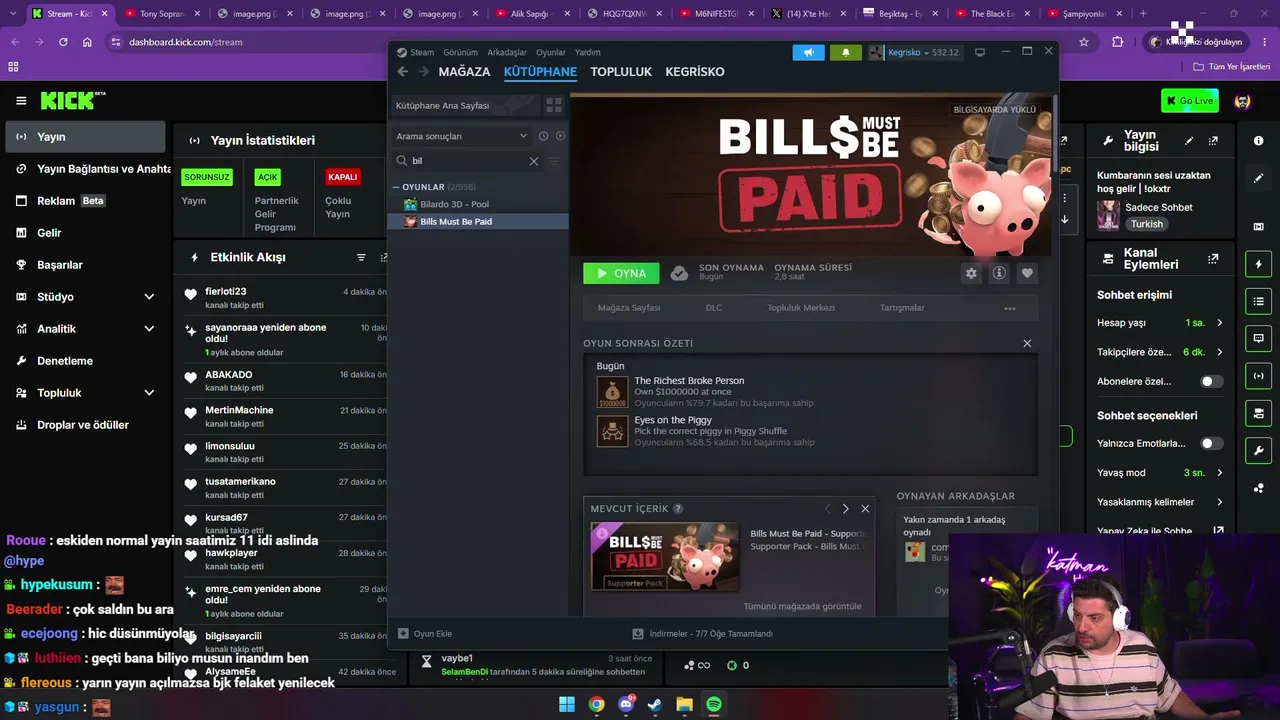Open Görünüm menu
1280x720 pixels.
pos(460,52)
